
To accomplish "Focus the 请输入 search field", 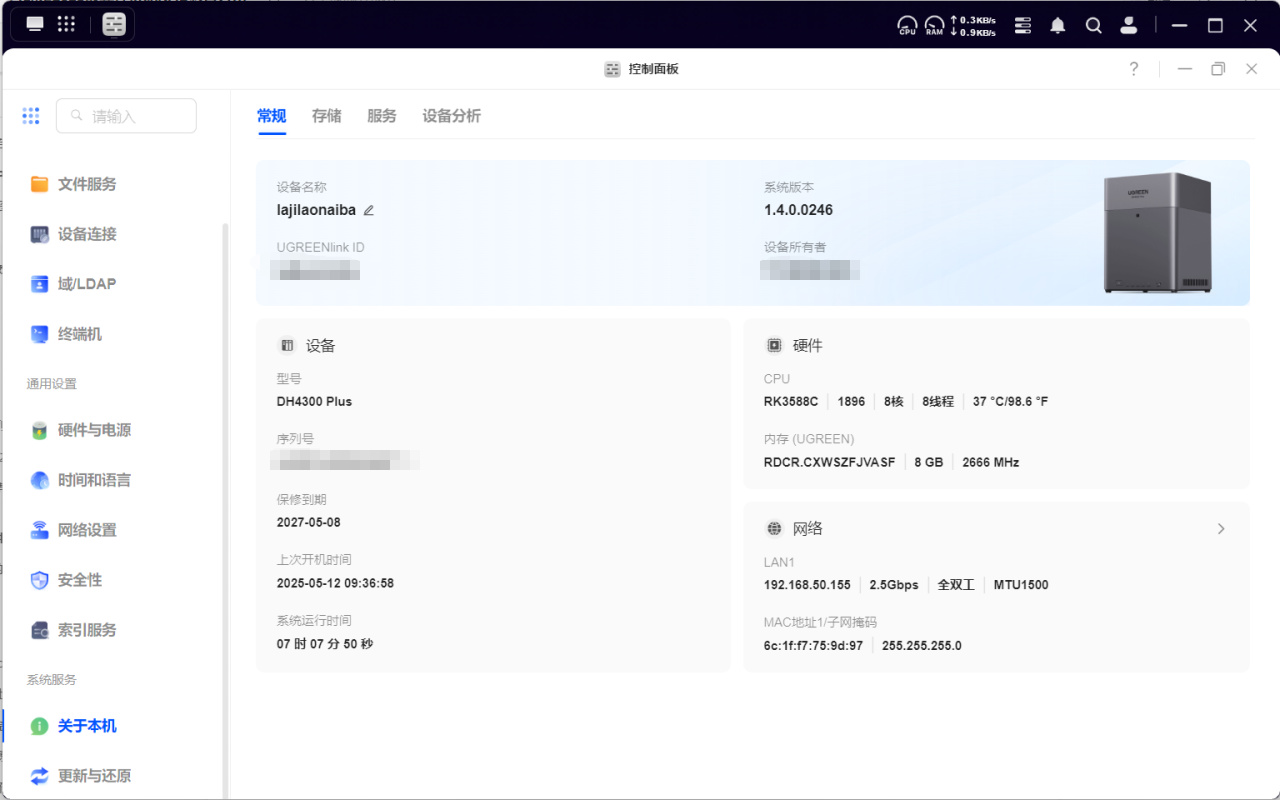I will click(126, 116).
